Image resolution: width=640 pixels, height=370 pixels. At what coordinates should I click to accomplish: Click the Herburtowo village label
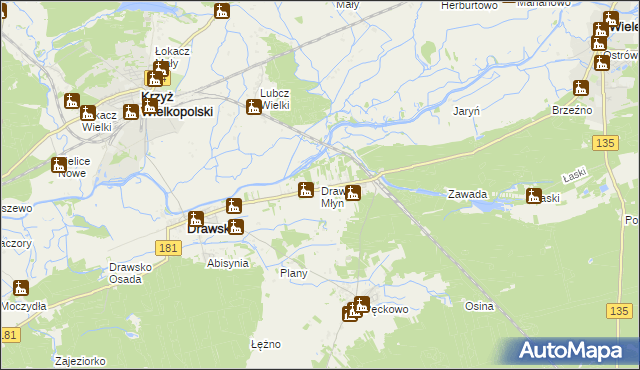pyautogui.click(x=469, y=5)
